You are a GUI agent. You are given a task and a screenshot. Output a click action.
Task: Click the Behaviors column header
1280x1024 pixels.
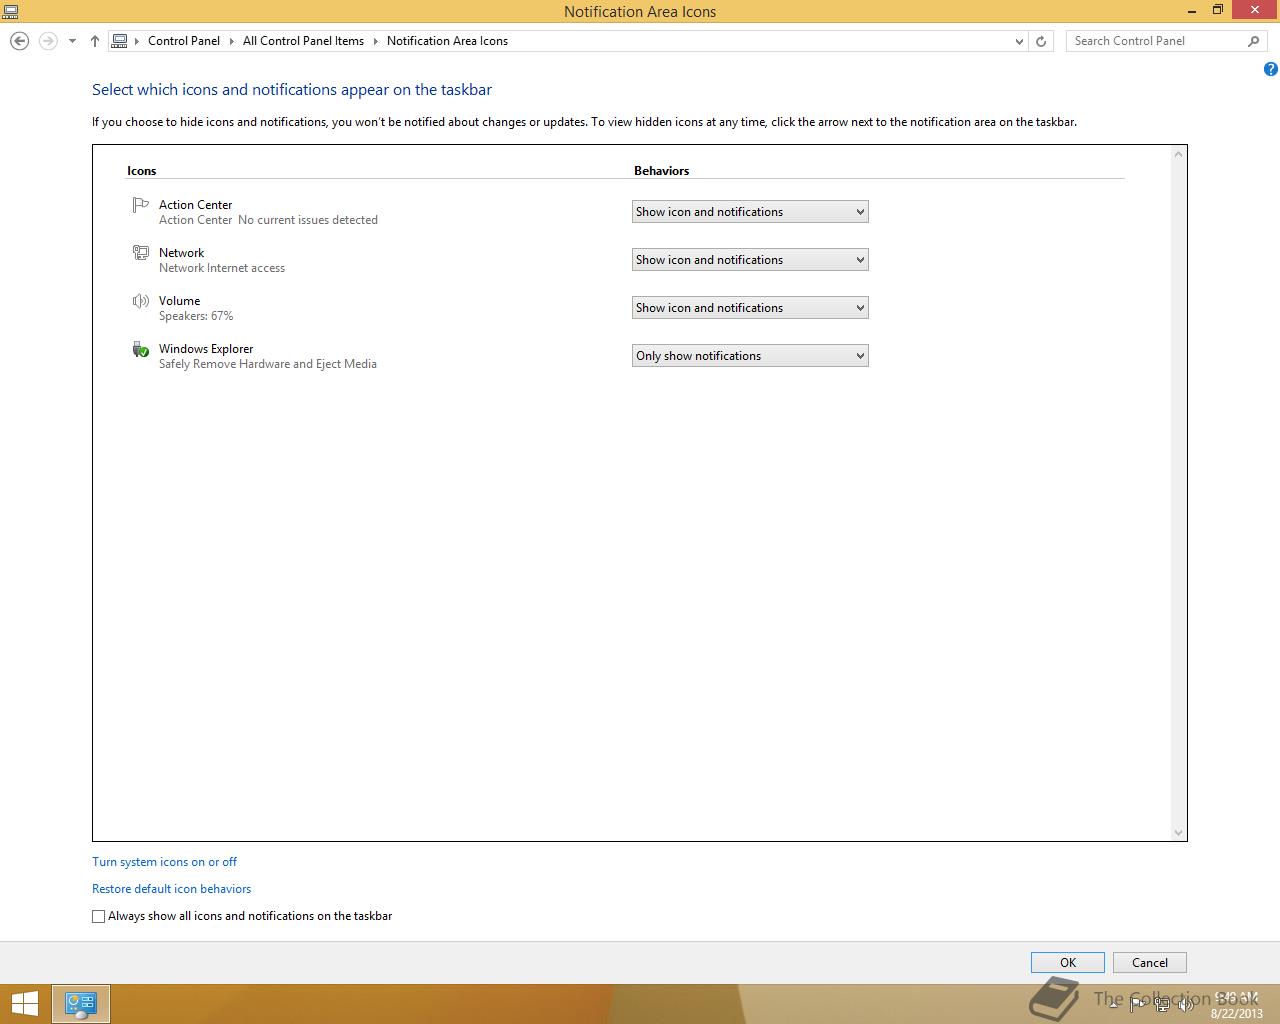(662, 171)
